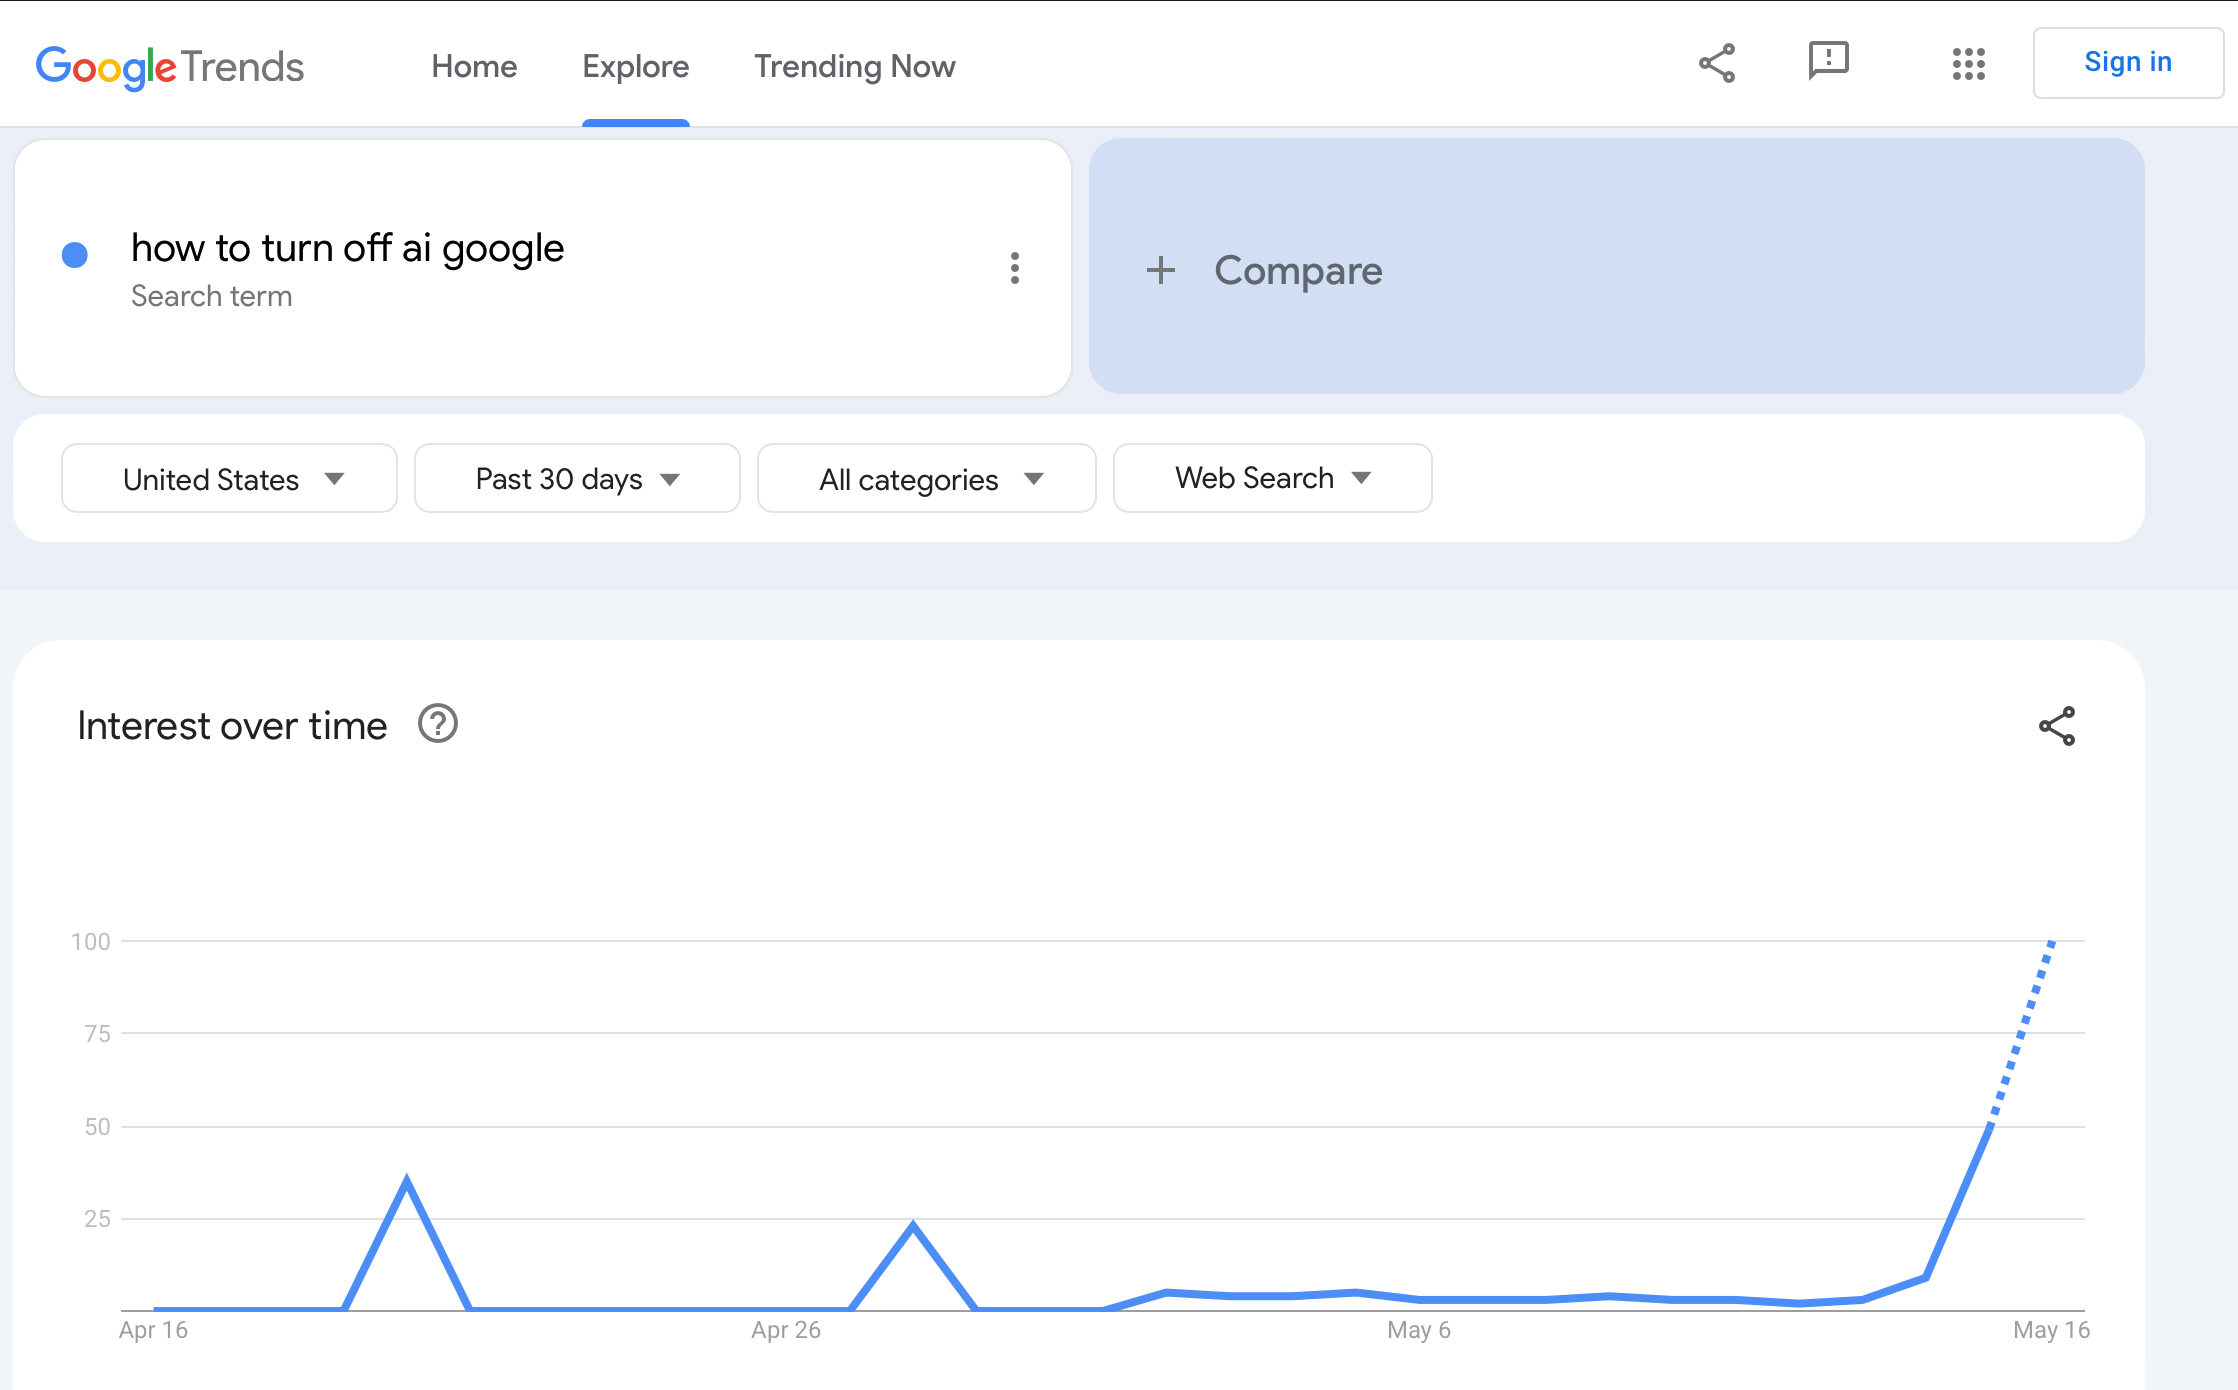This screenshot has width=2238, height=1390.
Task: Open the United States region dropdown
Action: [x=228, y=478]
